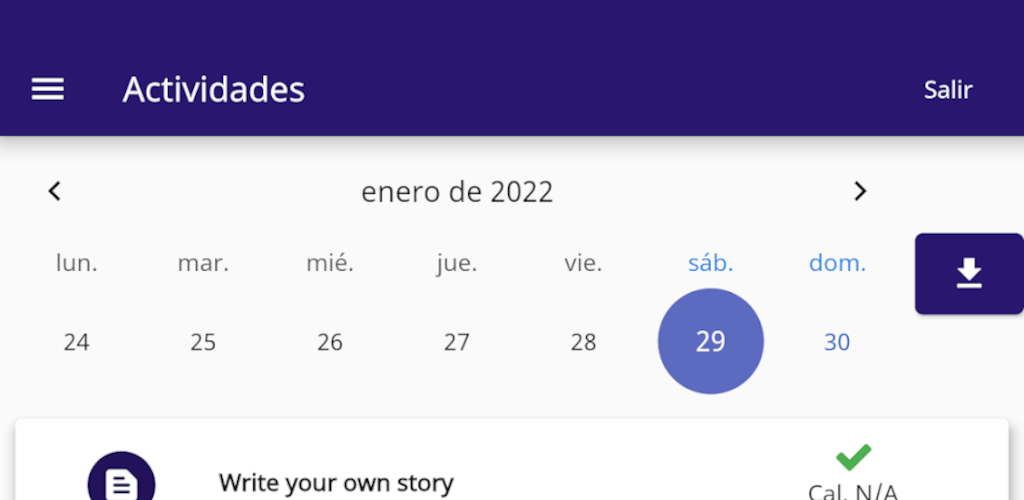
Task: Click the sáb. weekday header
Action: tap(711, 263)
